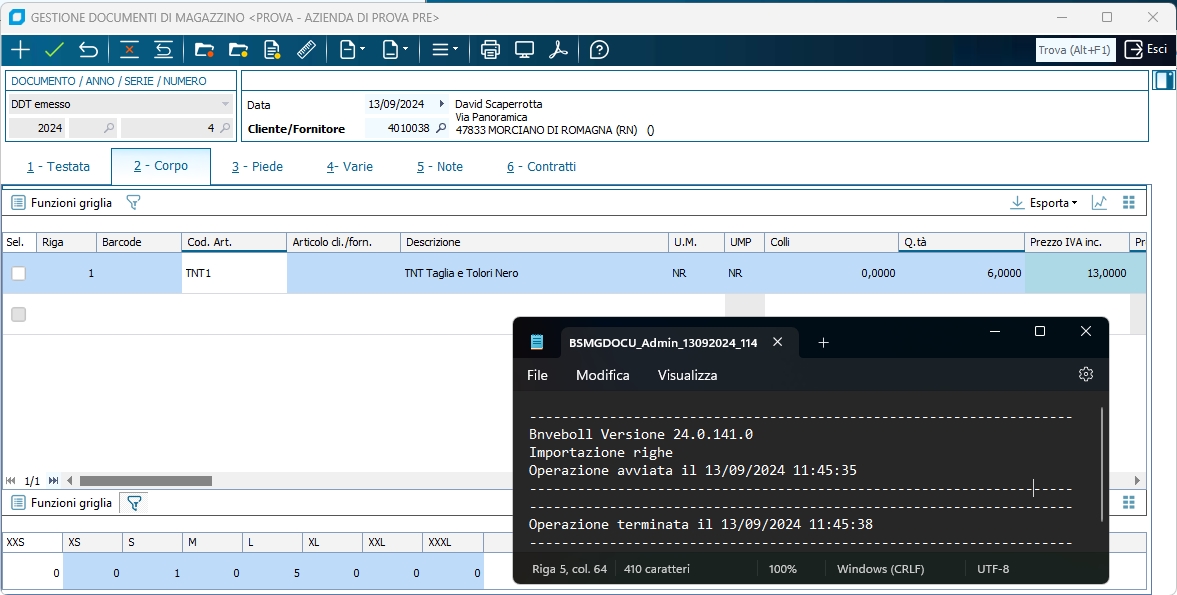Click the chart icon next to Esporta

(x=1099, y=203)
